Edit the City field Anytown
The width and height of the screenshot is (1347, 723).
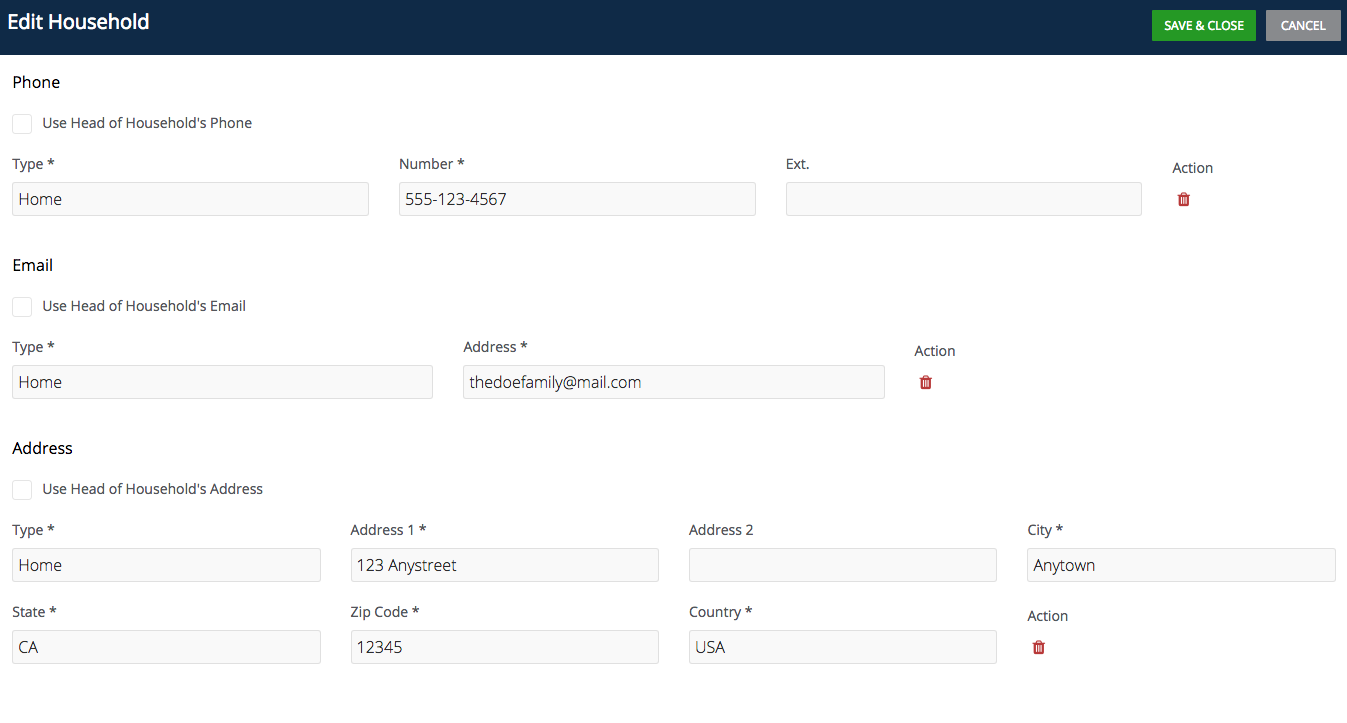coord(1181,565)
